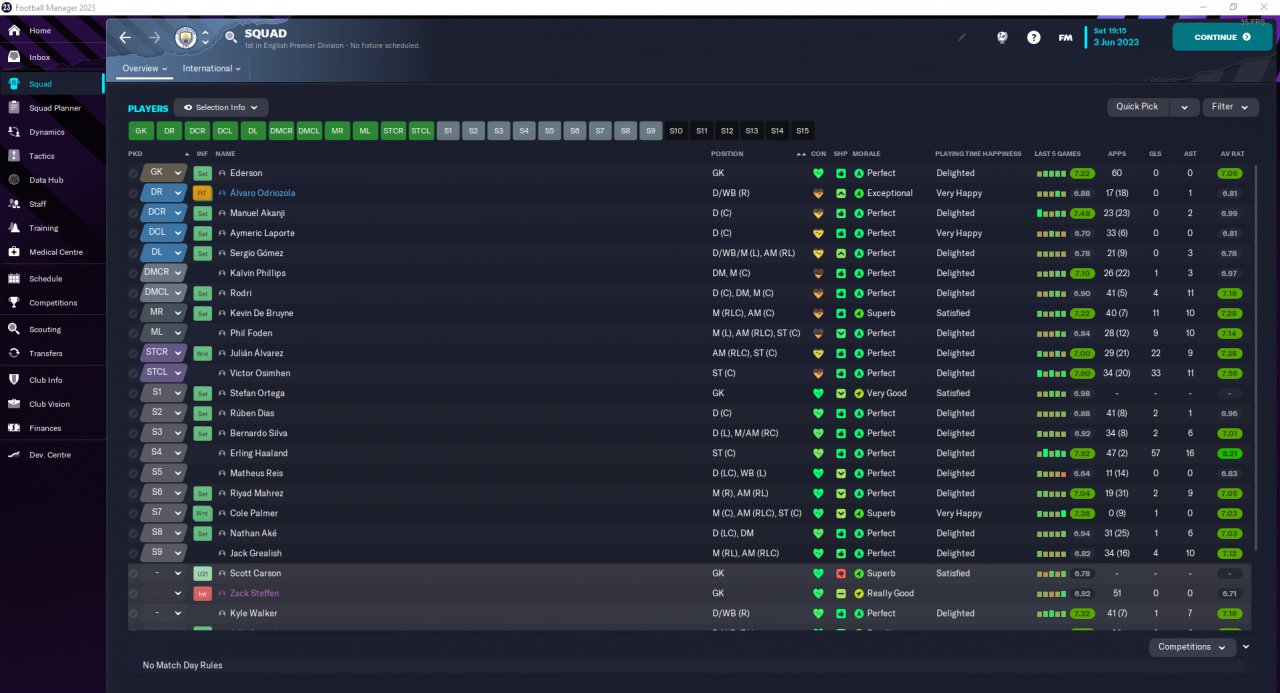
Task: Toggle selection circle for Ederson
Action: pos(134,173)
